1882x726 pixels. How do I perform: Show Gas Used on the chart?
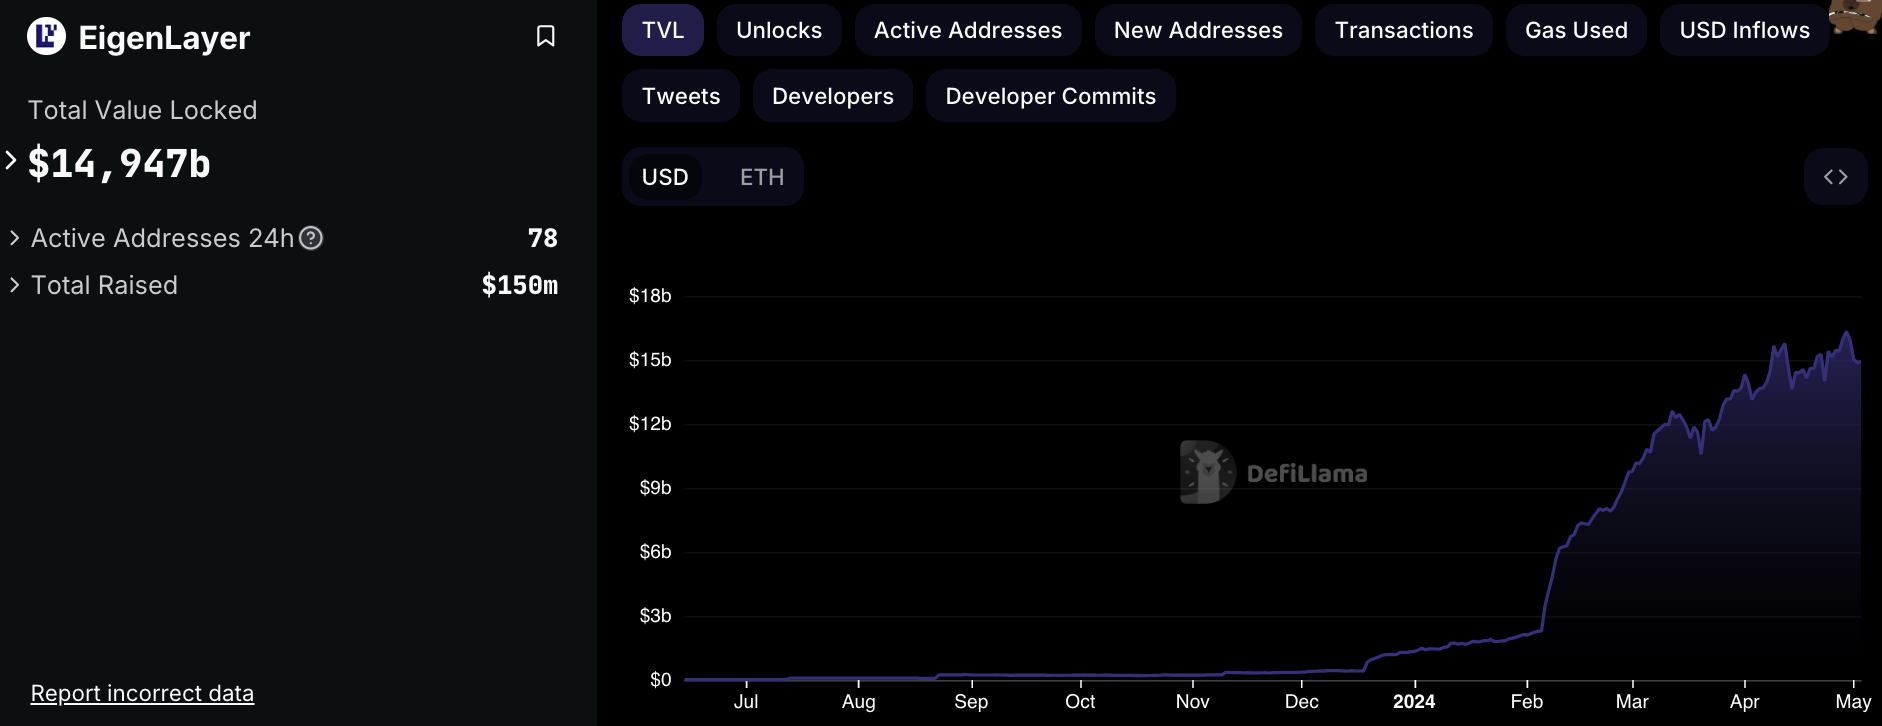pyautogui.click(x=1576, y=30)
